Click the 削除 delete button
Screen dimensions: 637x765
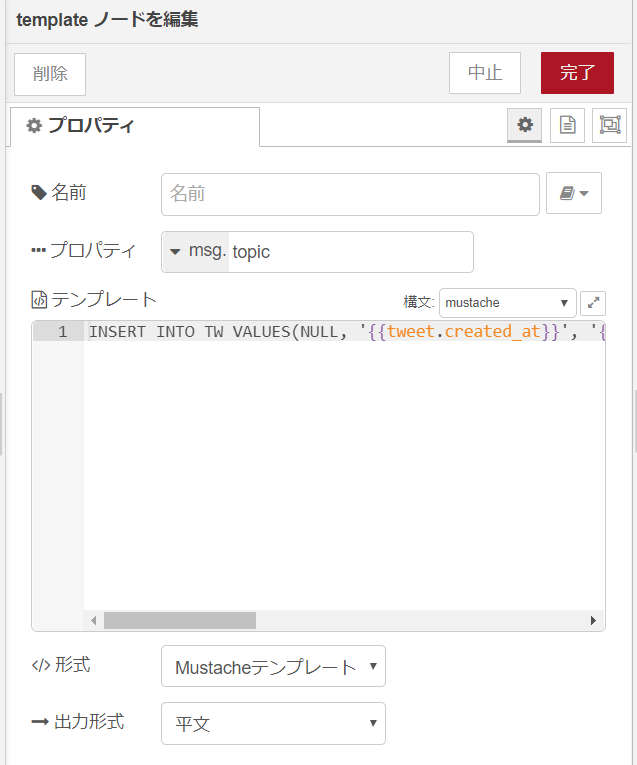tap(50, 74)
